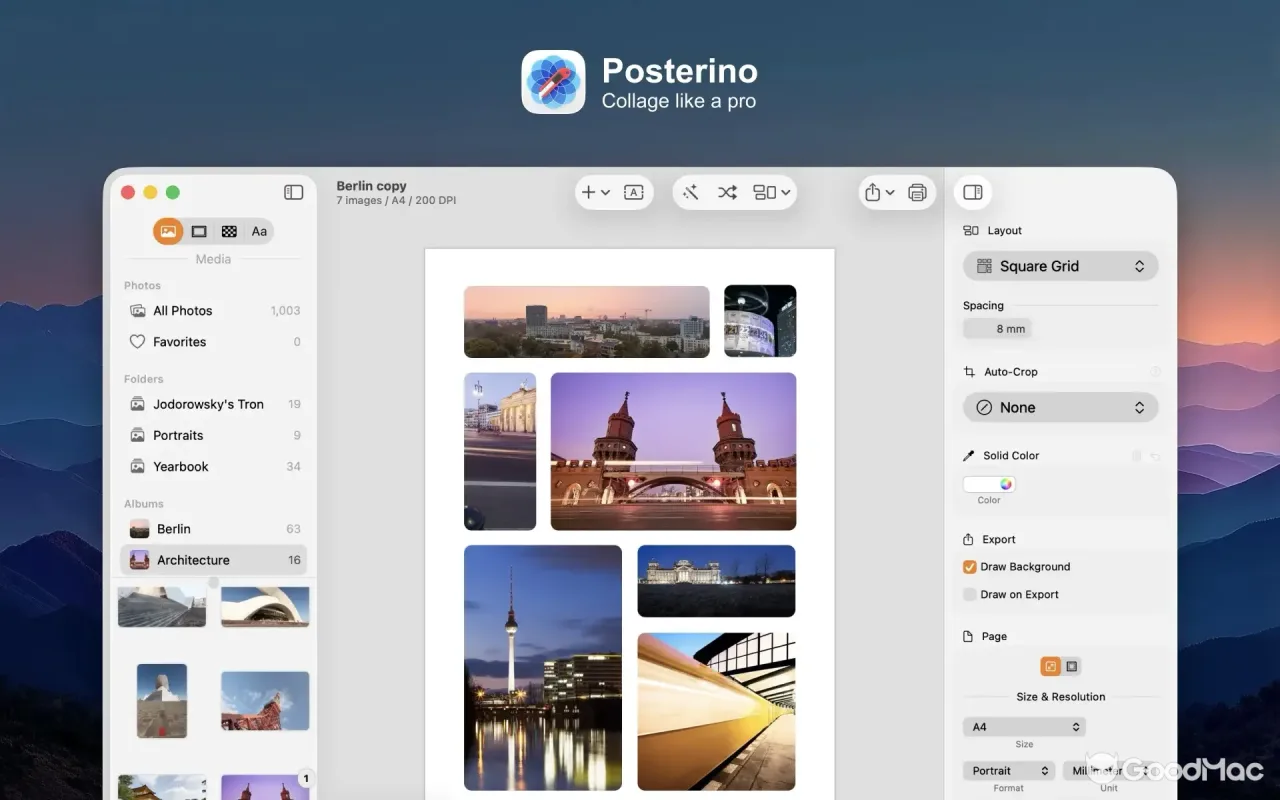Select the concrete stairs thumbnail in sidebar
Image resolution: width=1280 pixels, height=800 pixels.
(x=162, y=607)
